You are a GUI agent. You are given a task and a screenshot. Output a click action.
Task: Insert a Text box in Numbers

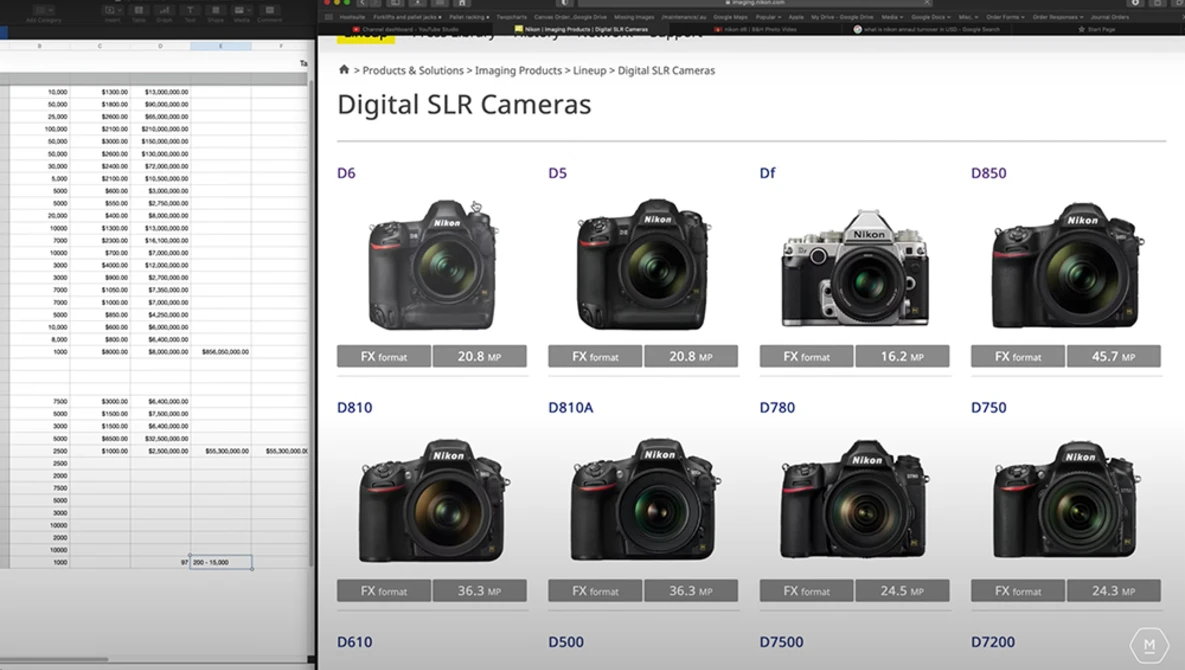pos(190,13)
